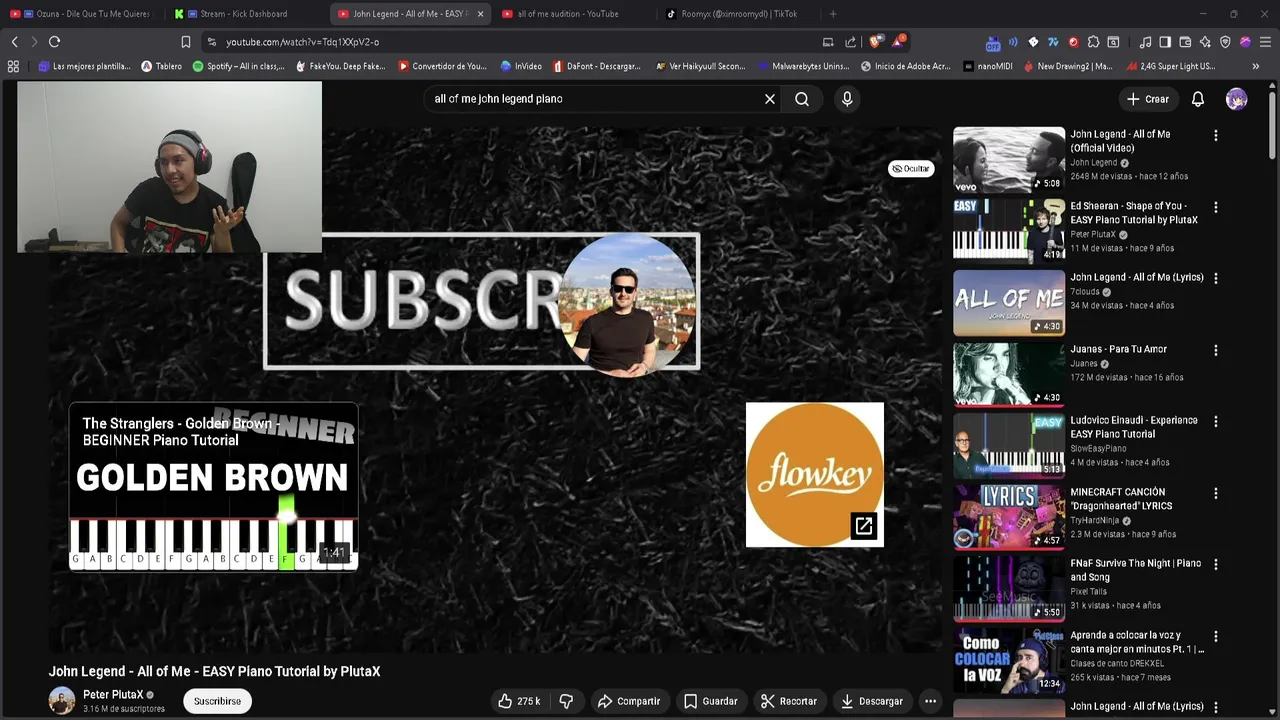
Task: Open the YouTube account avatar menu
Action: tap(1237, 99)
